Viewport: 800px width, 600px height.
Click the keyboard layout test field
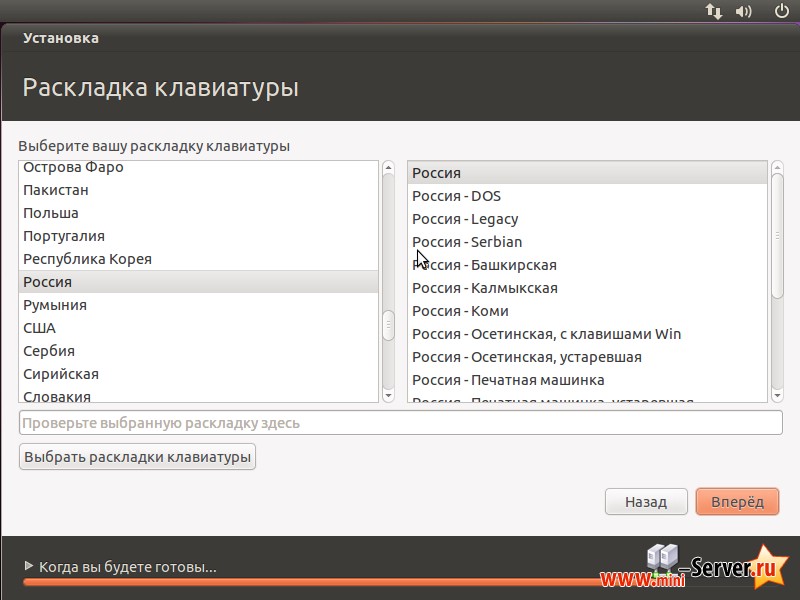click(400, 423)
